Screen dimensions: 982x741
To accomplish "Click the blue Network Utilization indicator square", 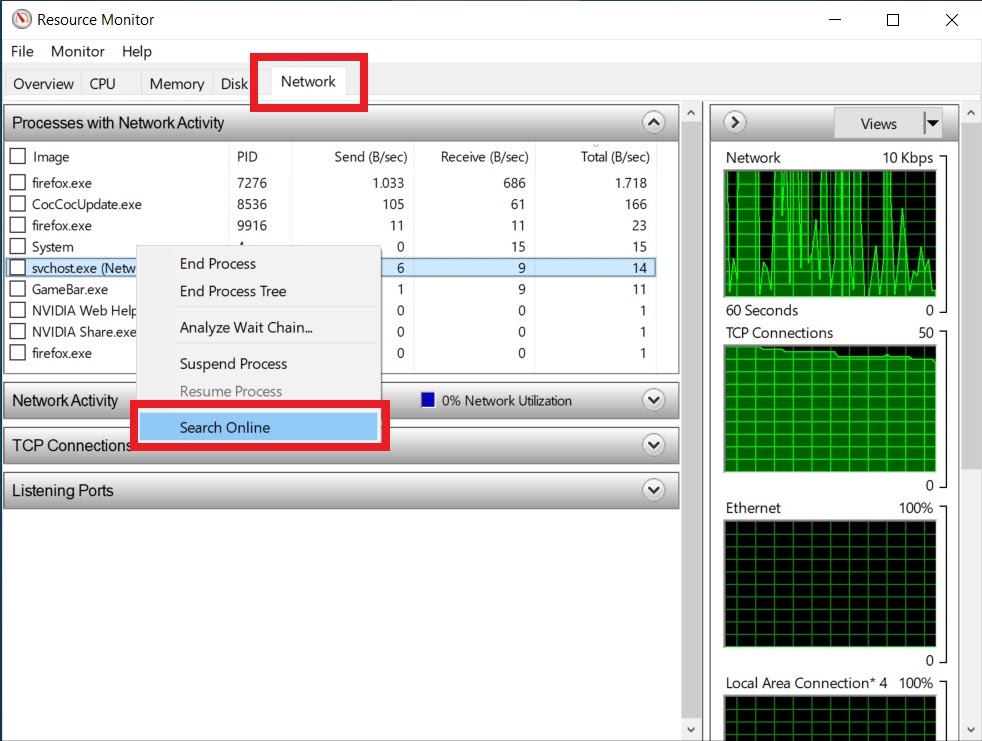I will tap(428, 400).
